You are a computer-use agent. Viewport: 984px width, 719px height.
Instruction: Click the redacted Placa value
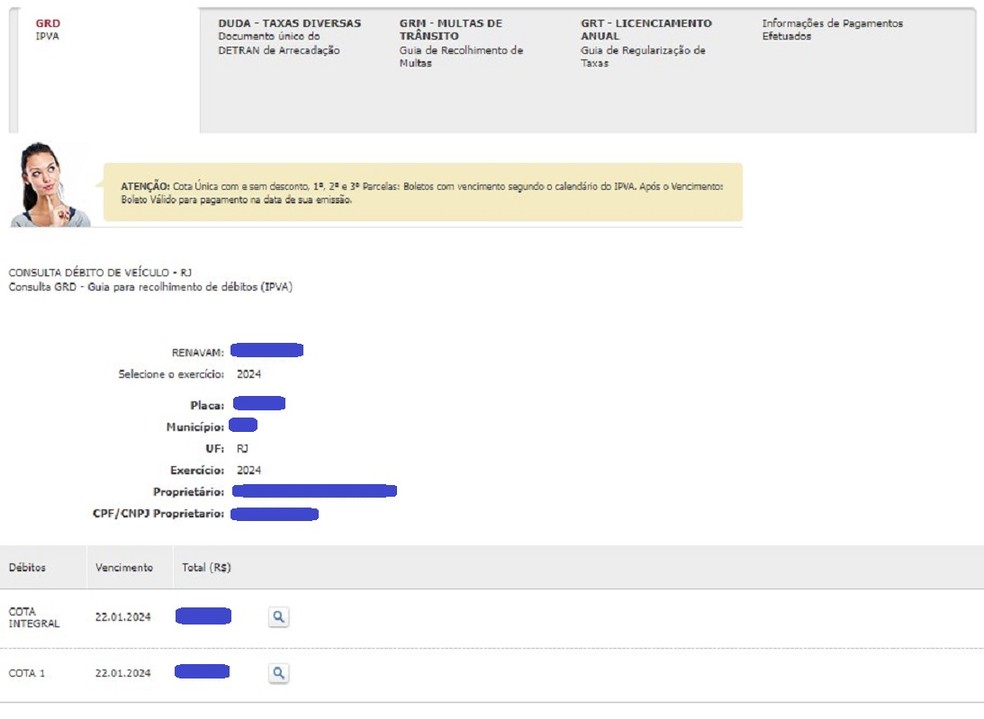tap(259, 404)
